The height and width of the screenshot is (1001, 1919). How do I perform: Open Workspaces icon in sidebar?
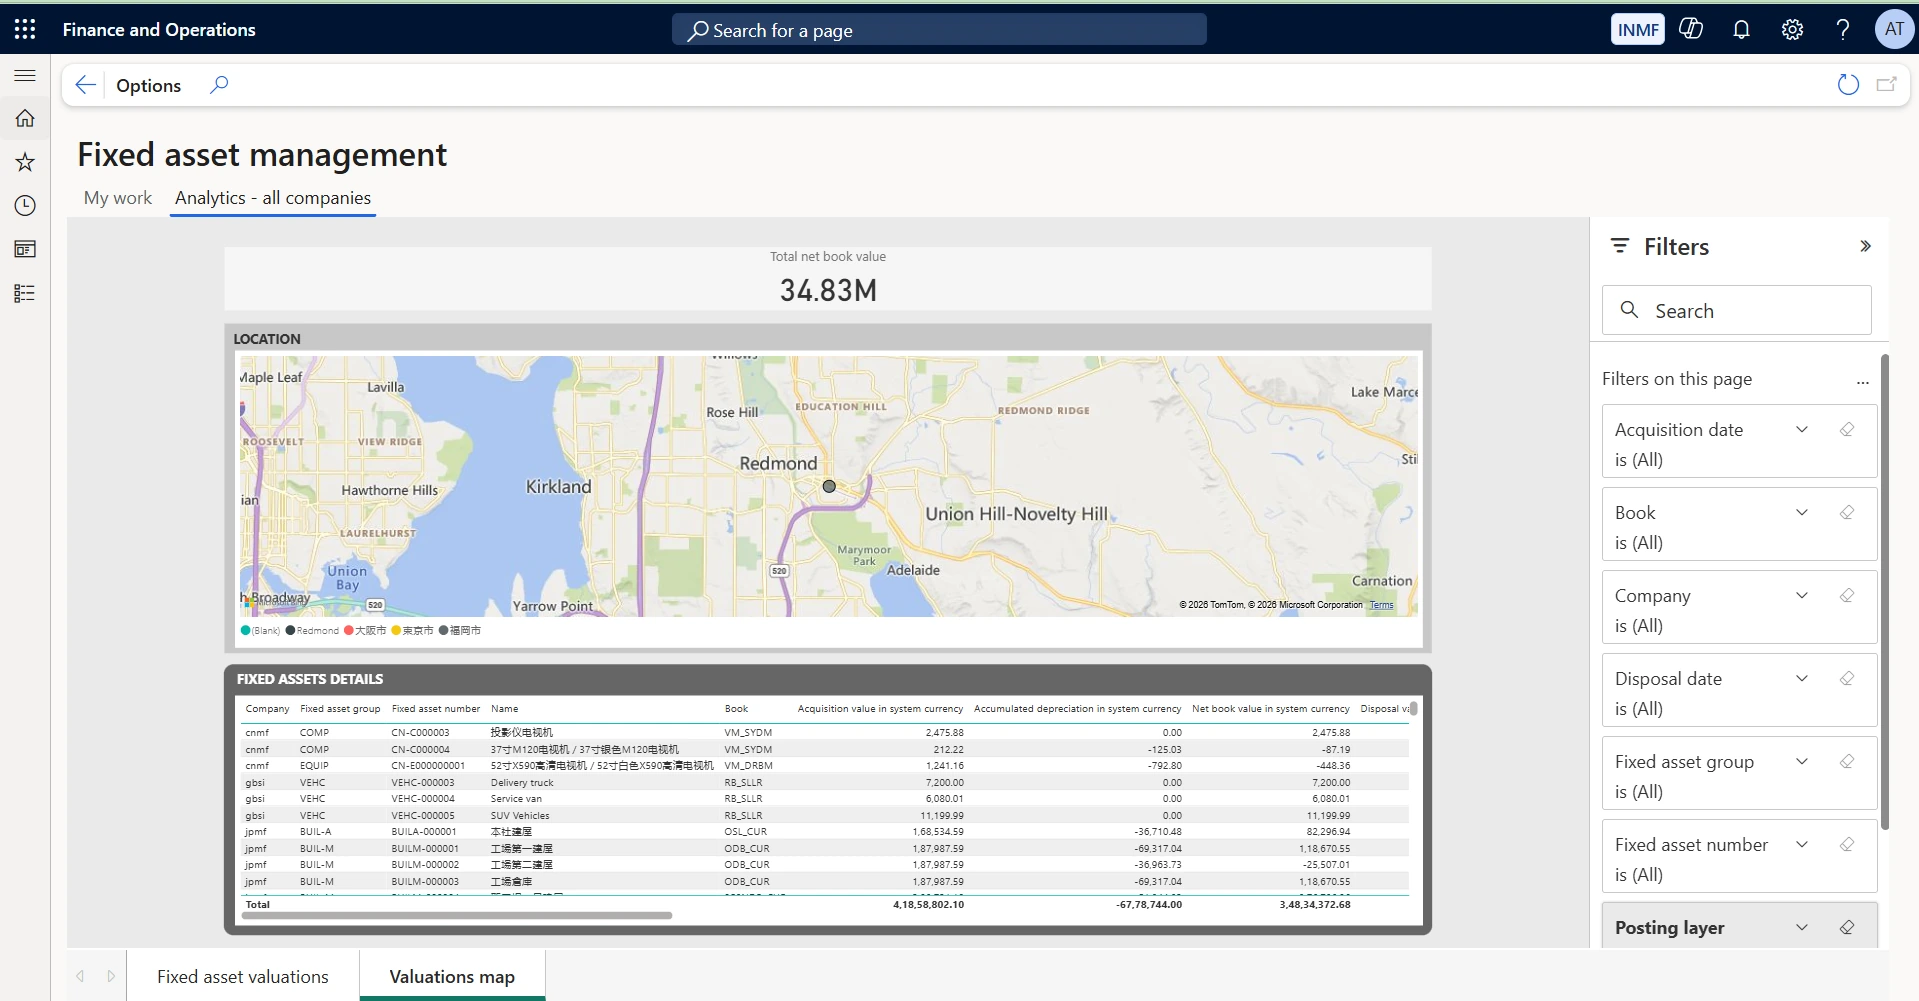[x=25, y=249]
